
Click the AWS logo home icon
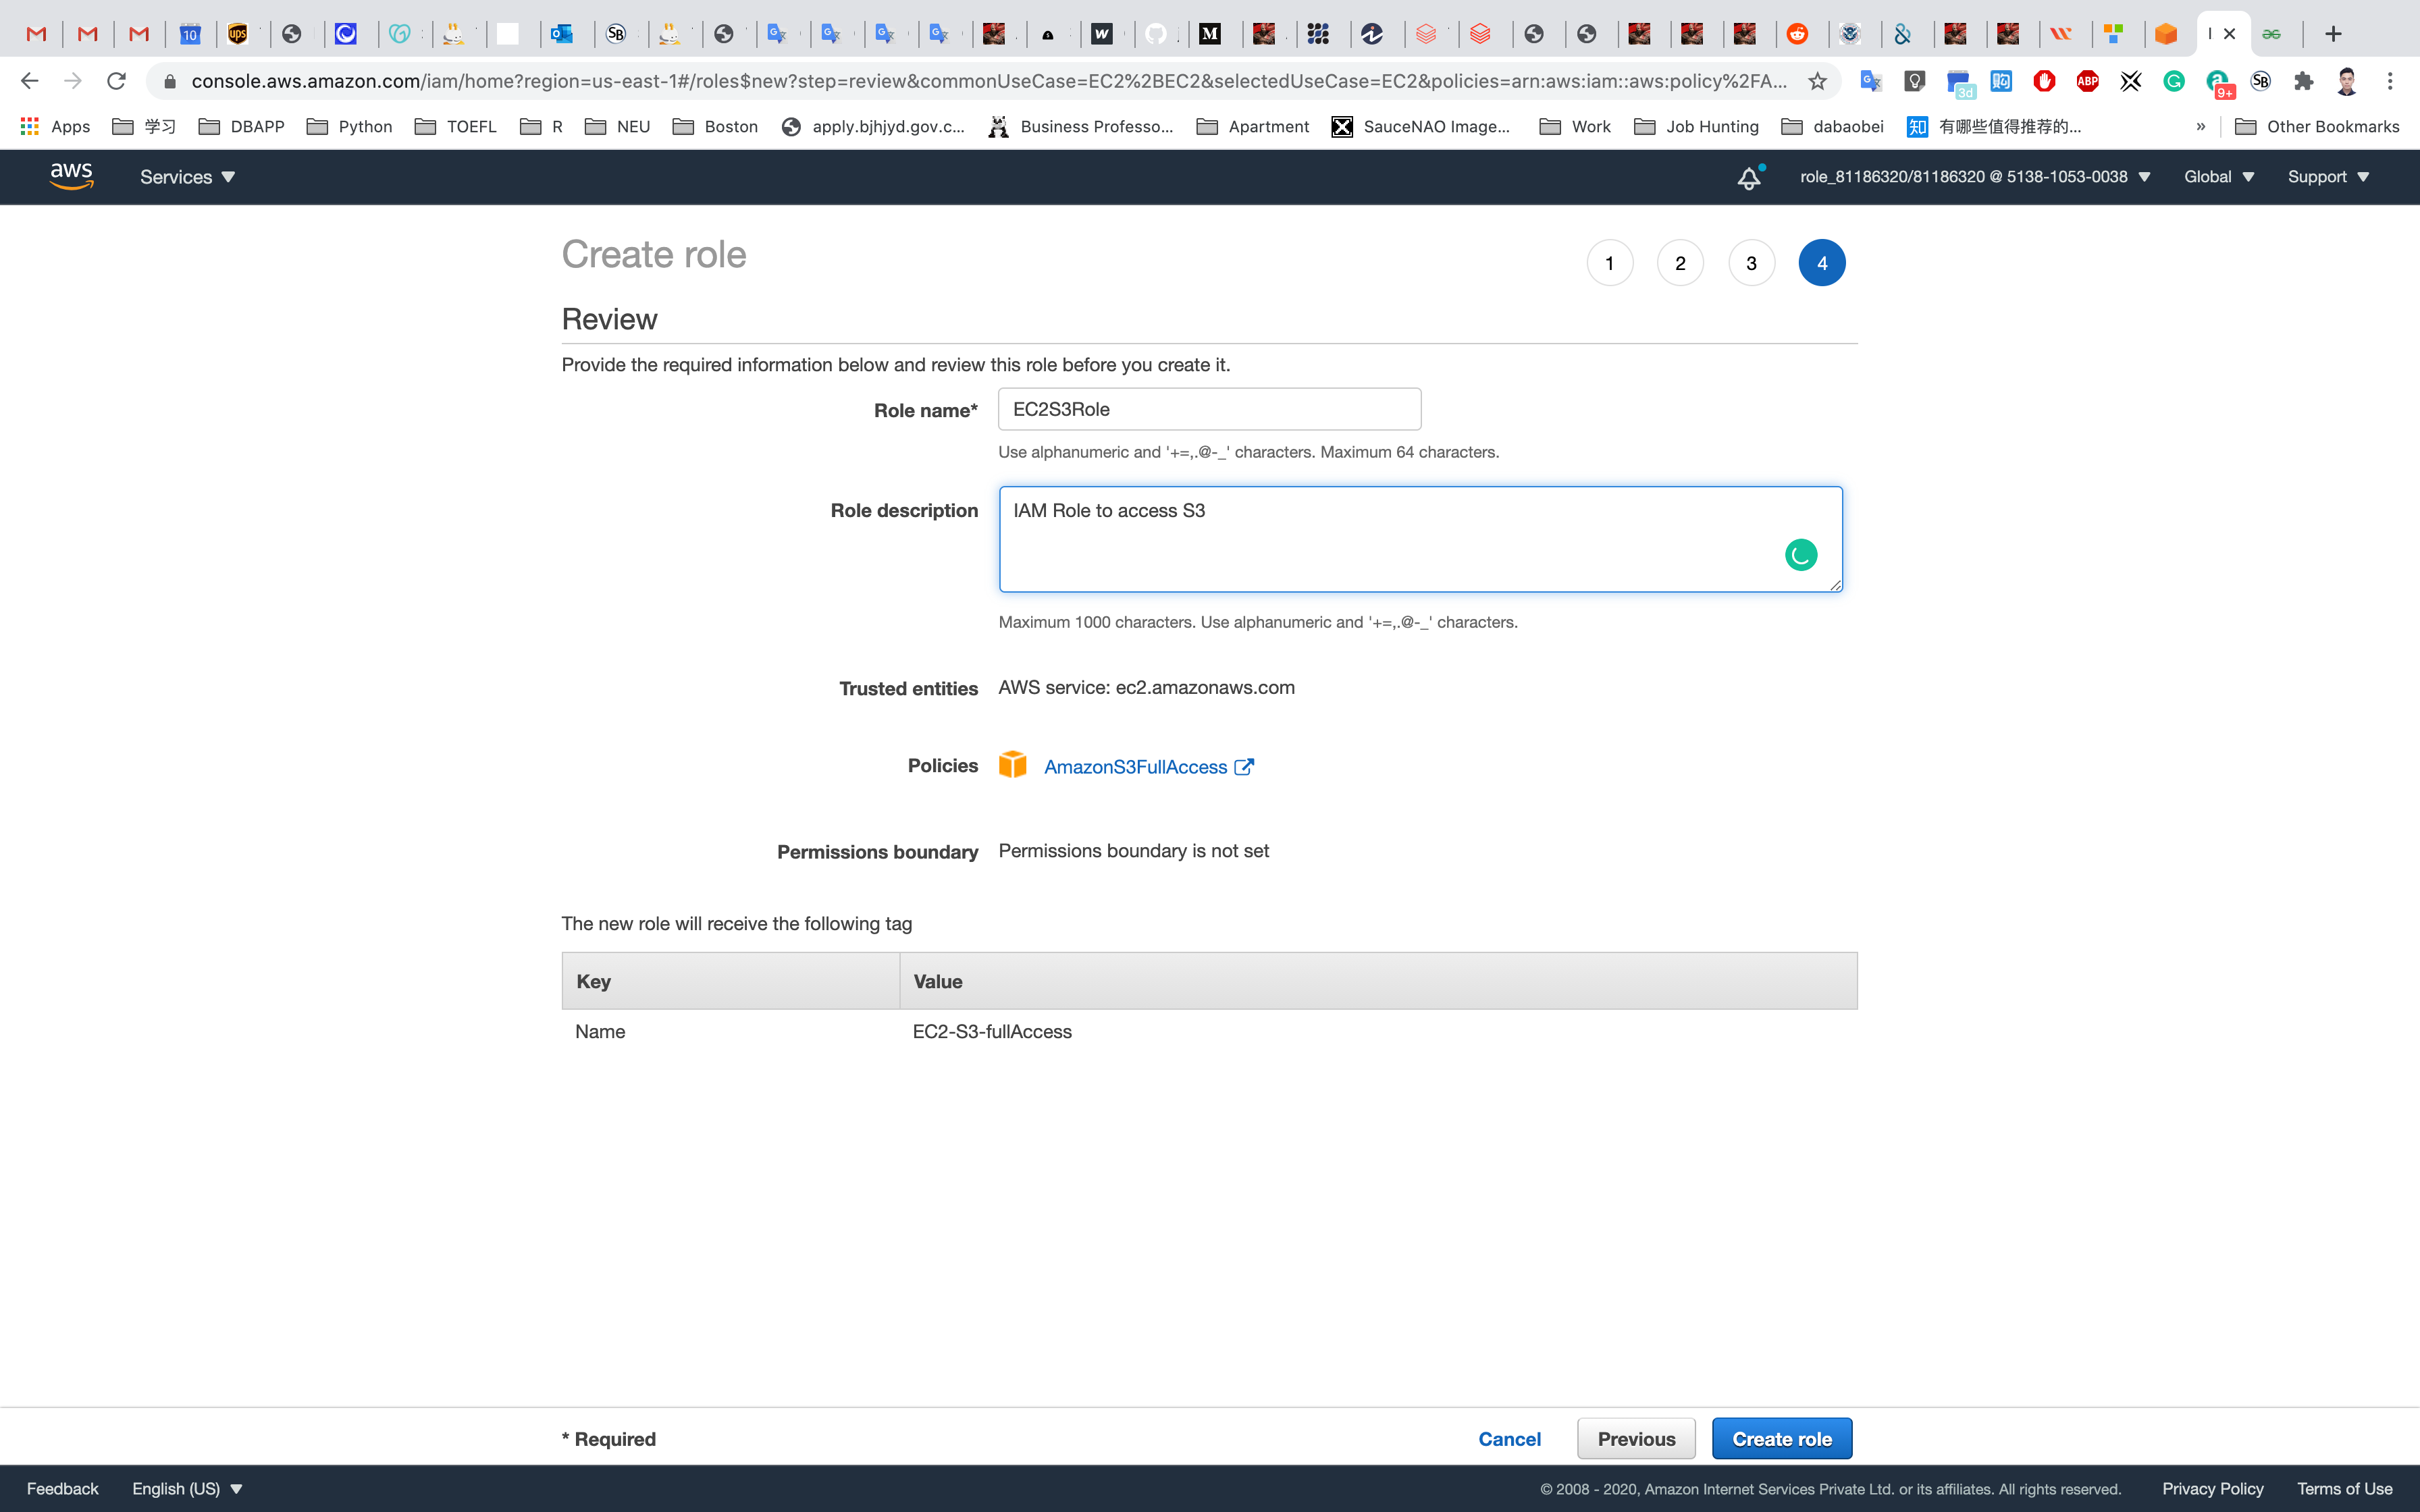pyautogui.click(x=71, y=176)
